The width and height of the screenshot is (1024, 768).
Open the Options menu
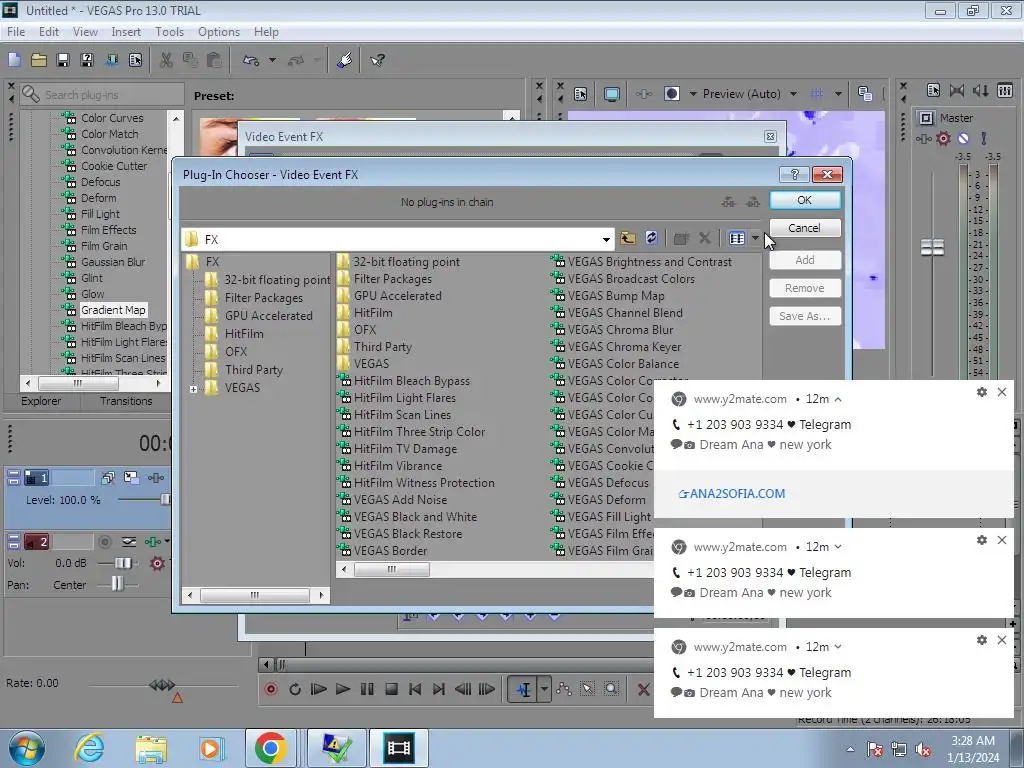tap(219, 31)
